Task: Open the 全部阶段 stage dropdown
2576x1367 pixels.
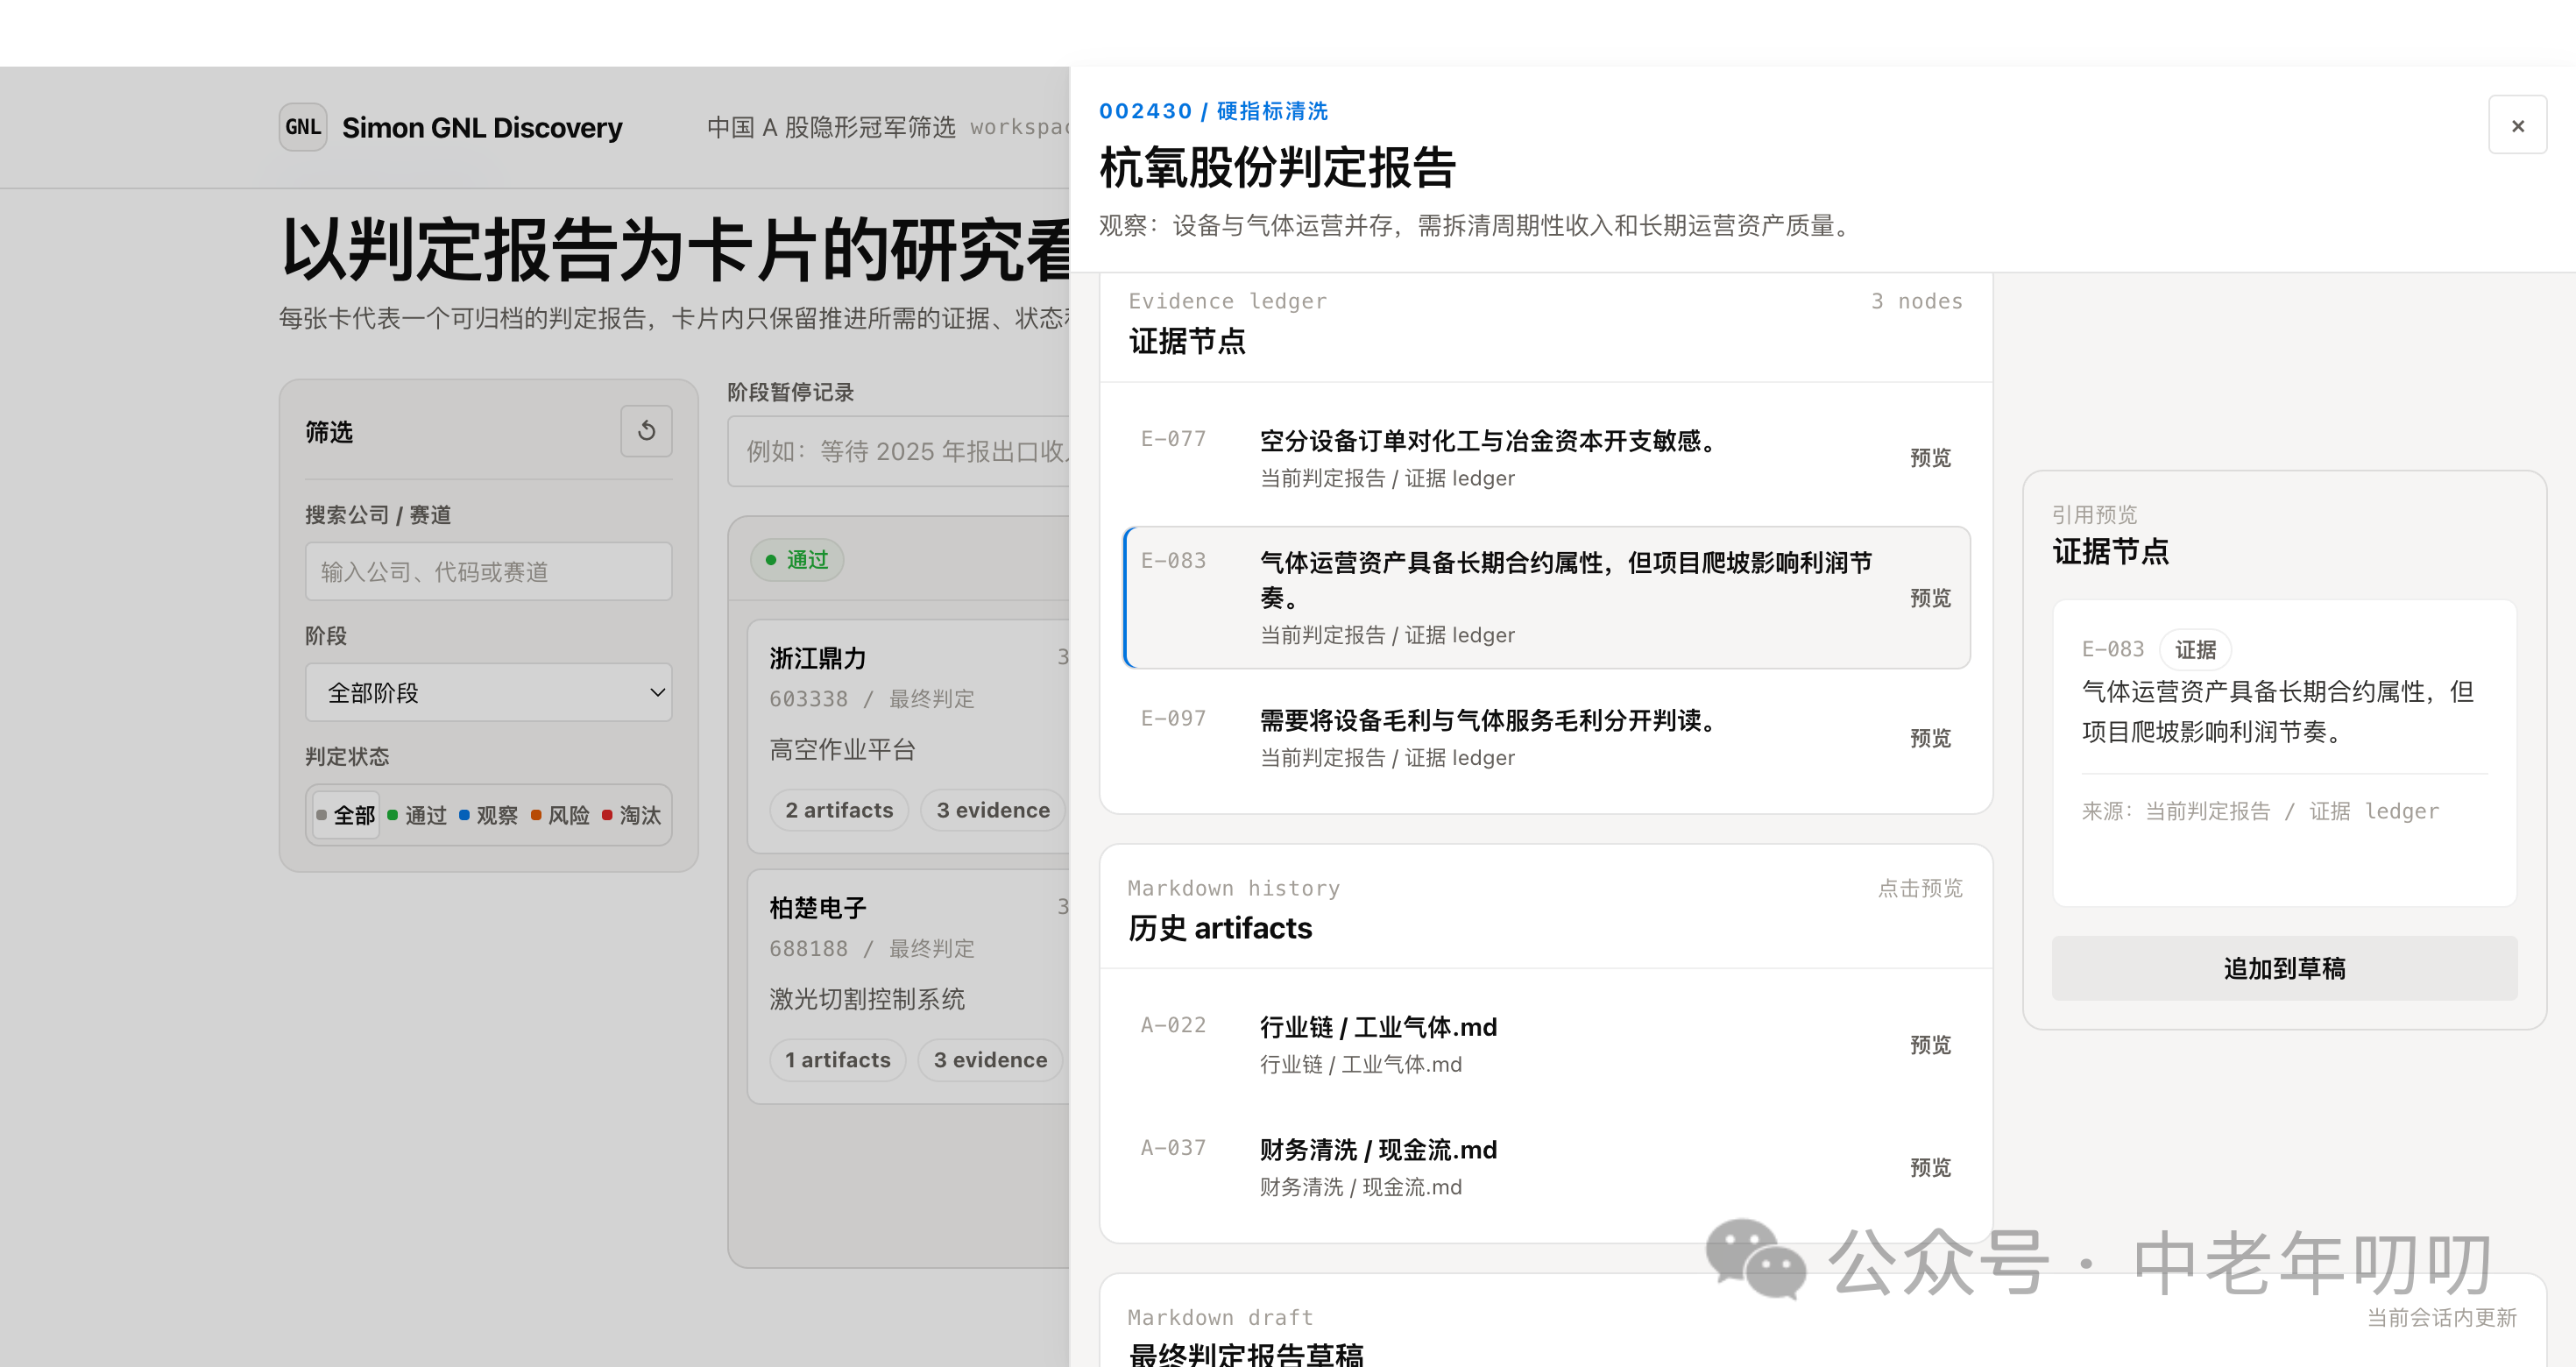Action: 489,692
